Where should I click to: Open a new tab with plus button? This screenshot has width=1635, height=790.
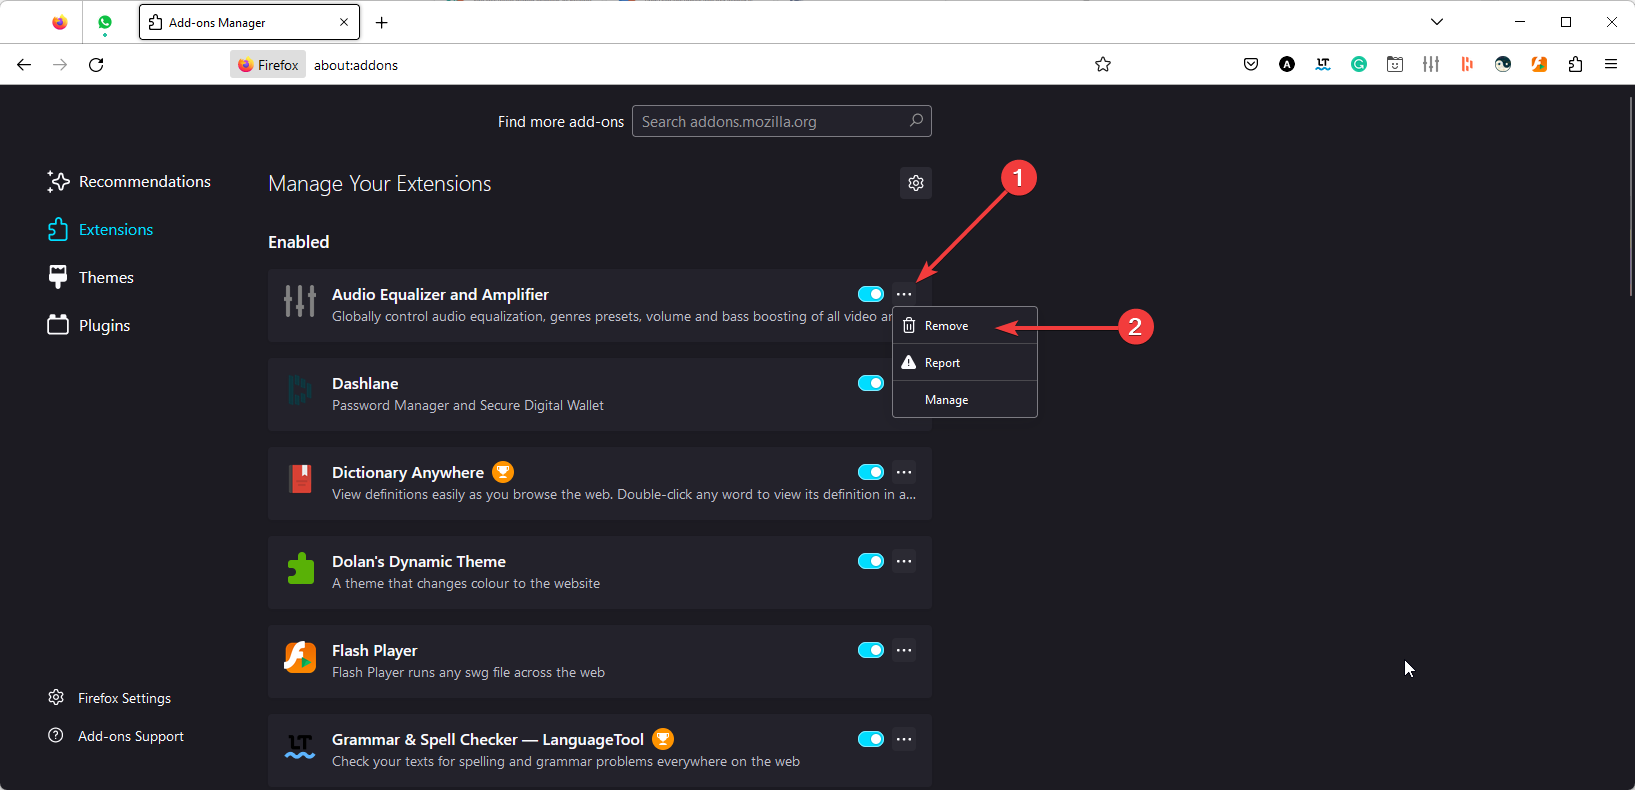coord(382,22)
